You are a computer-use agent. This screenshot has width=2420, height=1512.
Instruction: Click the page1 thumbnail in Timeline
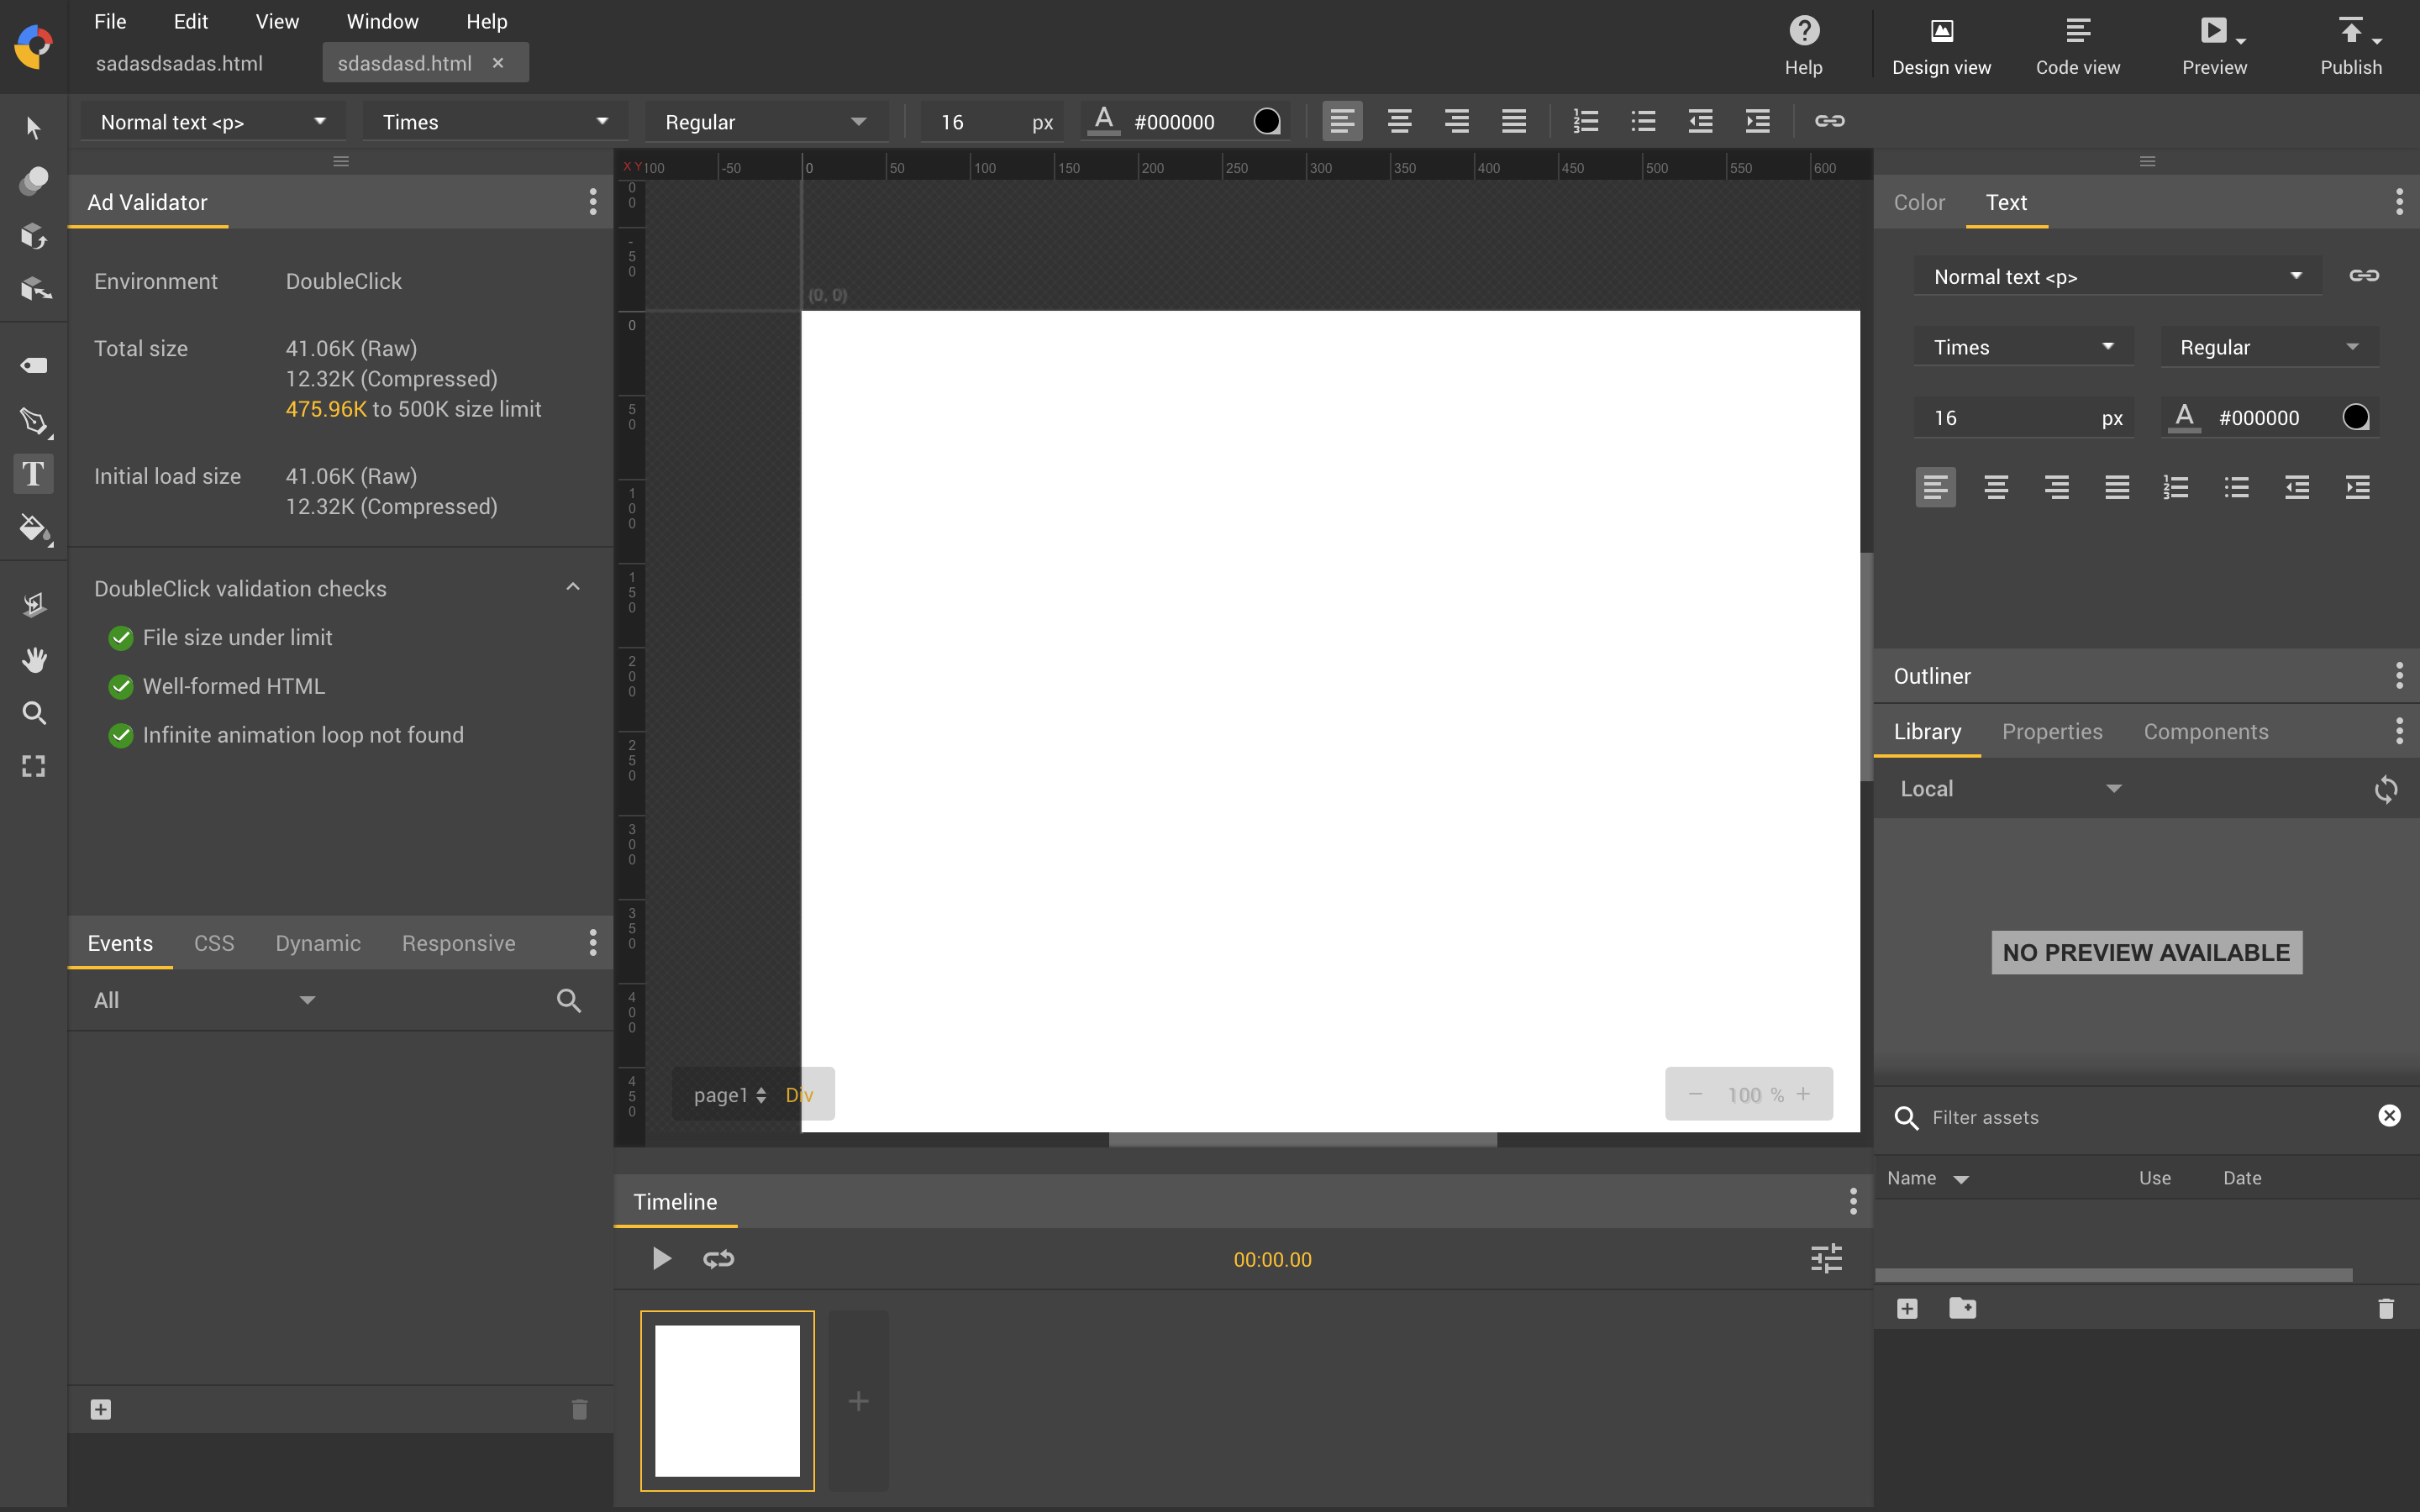[729, 1400]
